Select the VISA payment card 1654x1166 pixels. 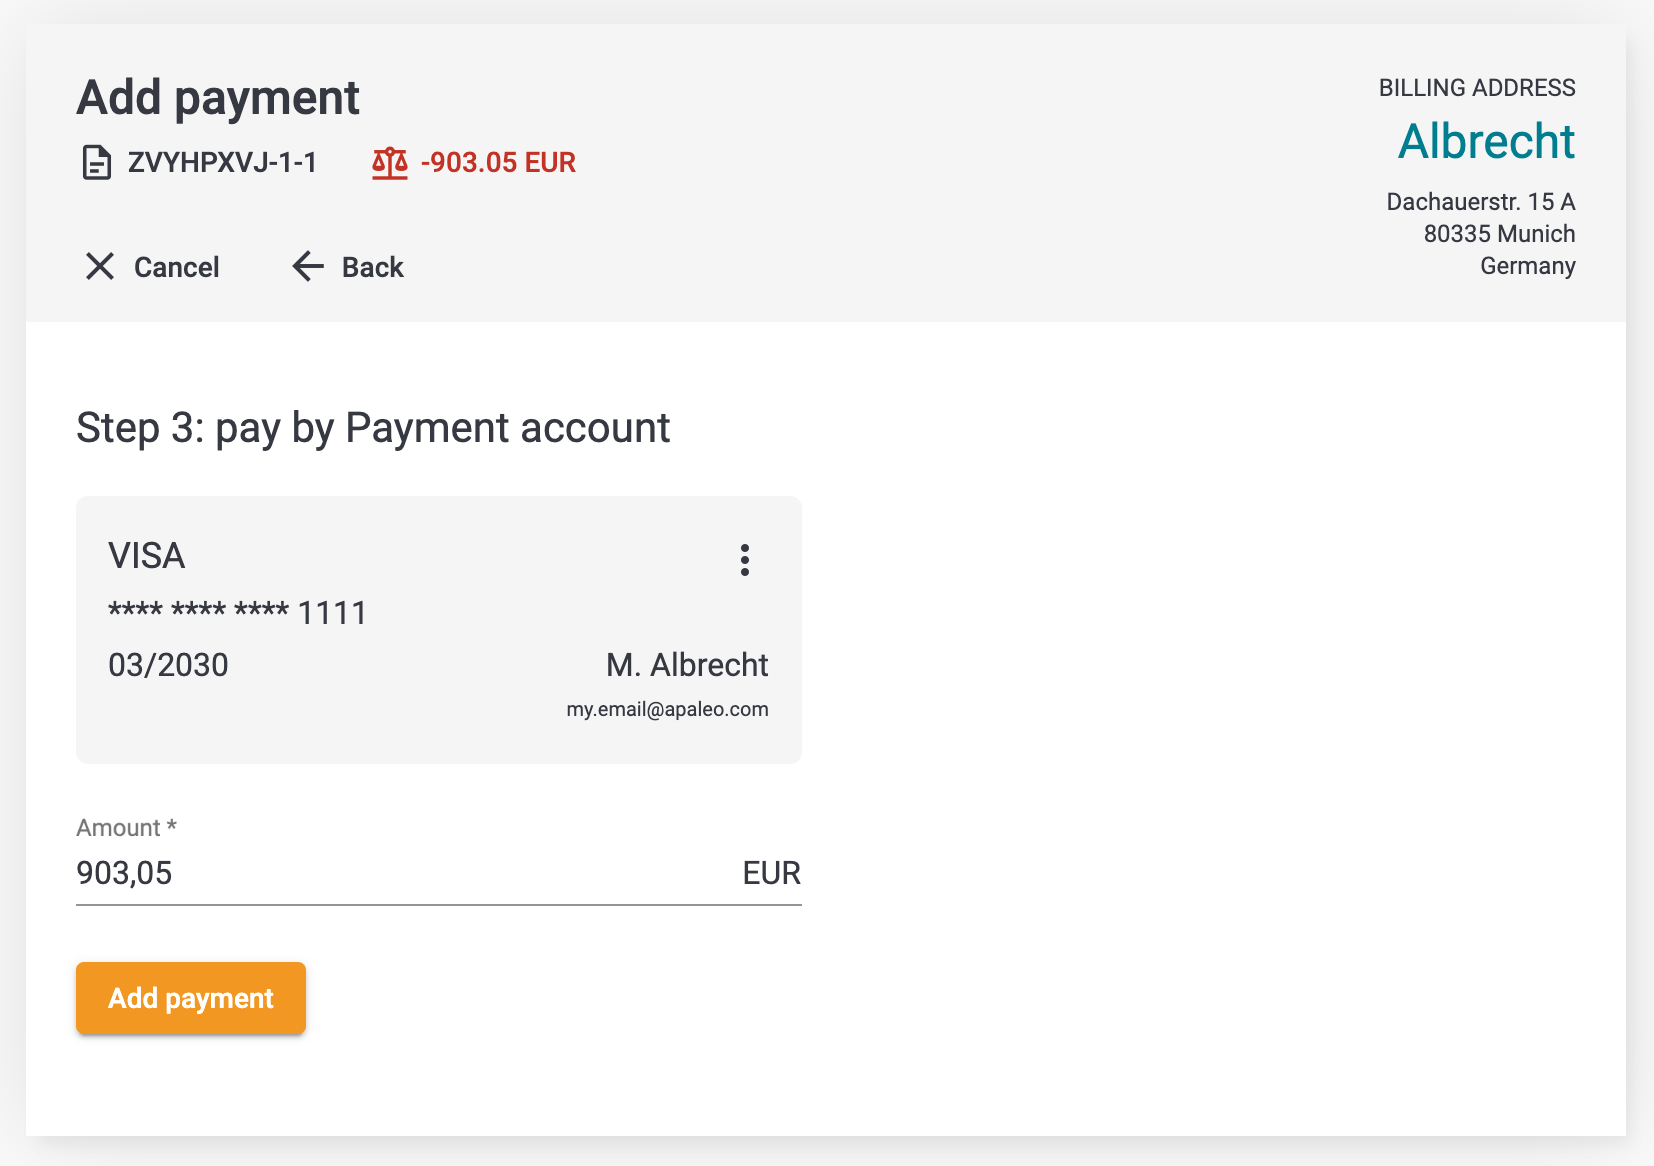click(x=439, y=630)
